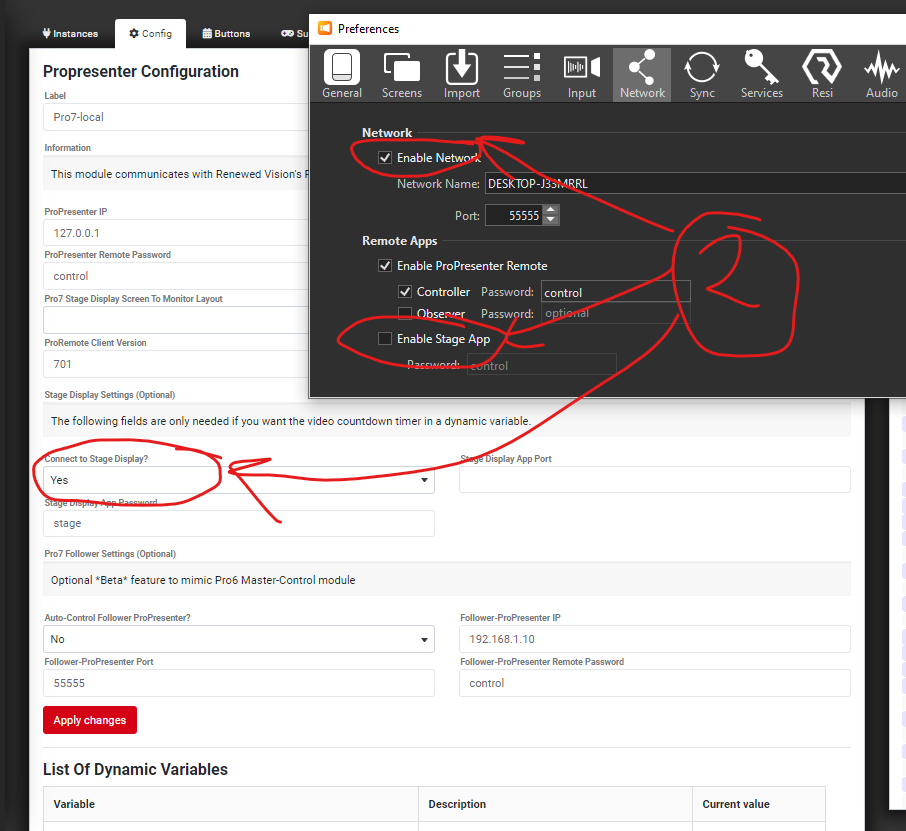Open the Services preferences icon

[761, 72]
